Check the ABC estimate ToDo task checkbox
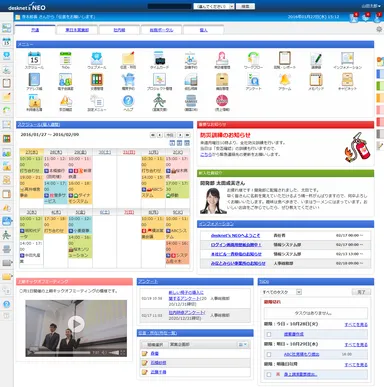The width and height of the screenshot is (384, 387). [x=269, y=354]
